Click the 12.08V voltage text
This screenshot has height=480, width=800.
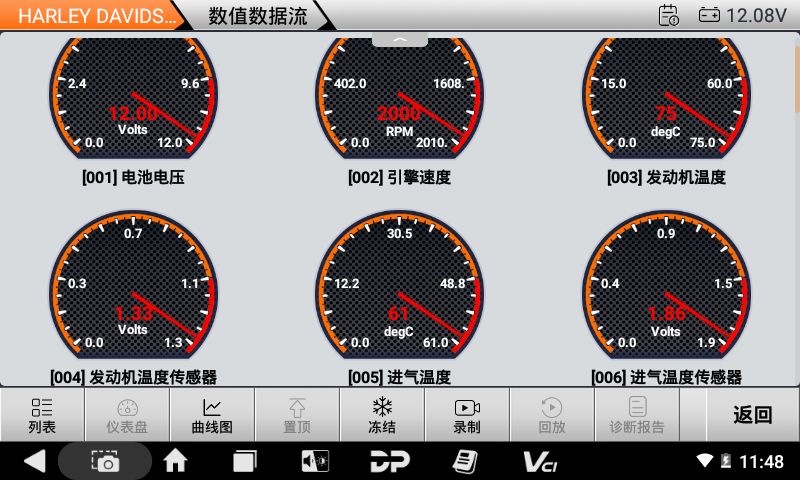(756, 15)
